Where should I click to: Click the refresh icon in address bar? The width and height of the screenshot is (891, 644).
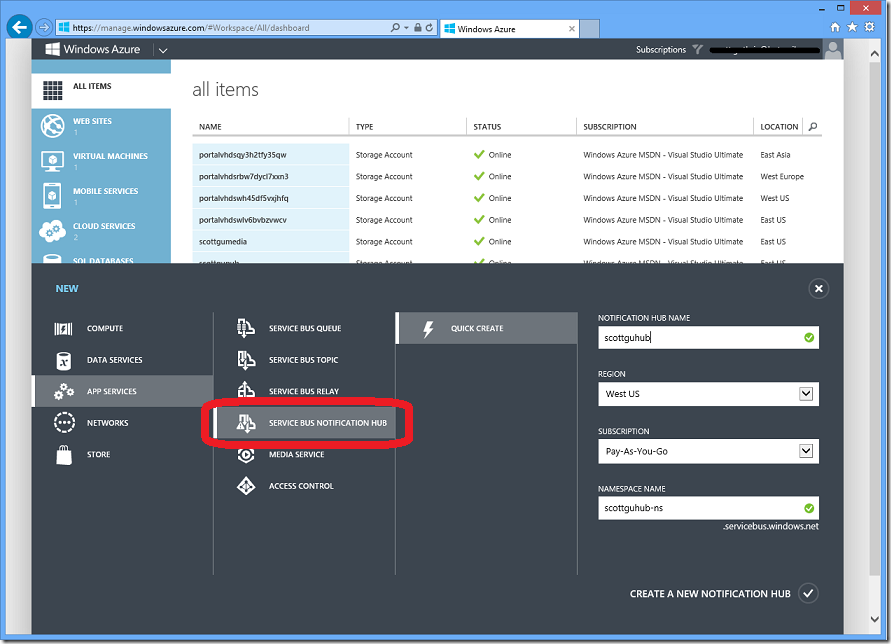(430, 27)
